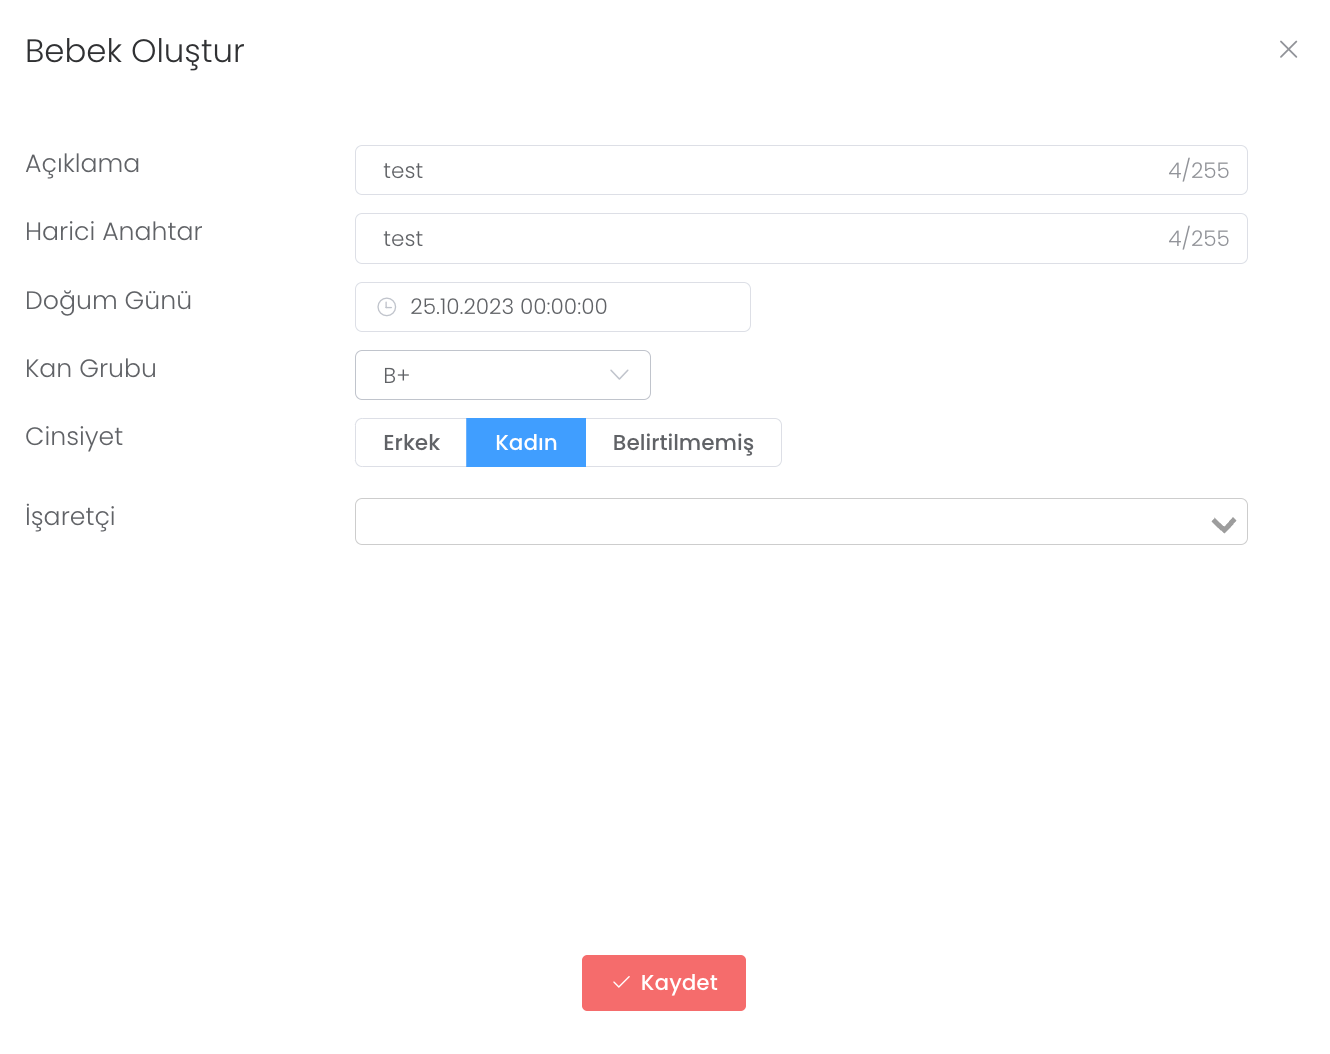Click the checkmark icon on Kaydet button
1330x1054 pixels.
pyautogui.click(x=621, y=983)
